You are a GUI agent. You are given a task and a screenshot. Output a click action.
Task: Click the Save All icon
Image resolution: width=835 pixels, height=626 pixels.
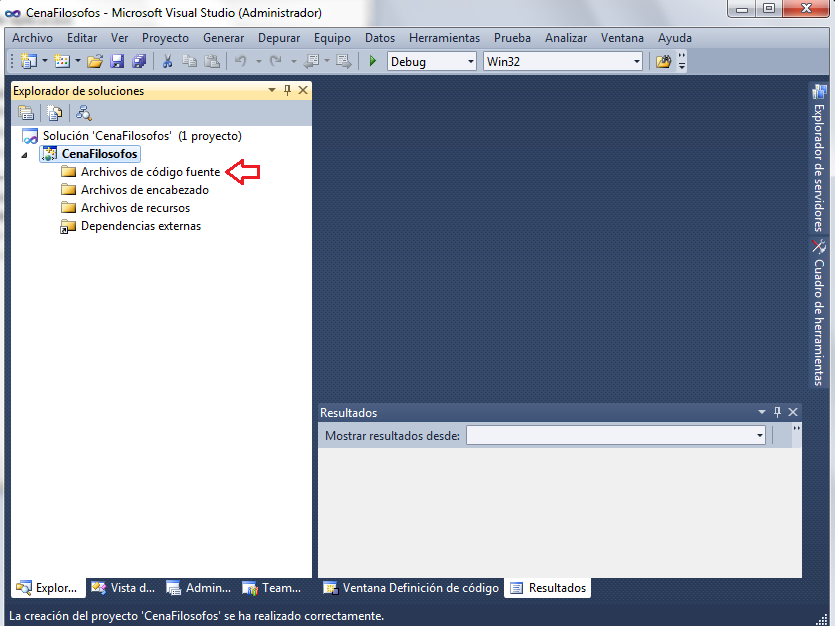pos(139,61)
